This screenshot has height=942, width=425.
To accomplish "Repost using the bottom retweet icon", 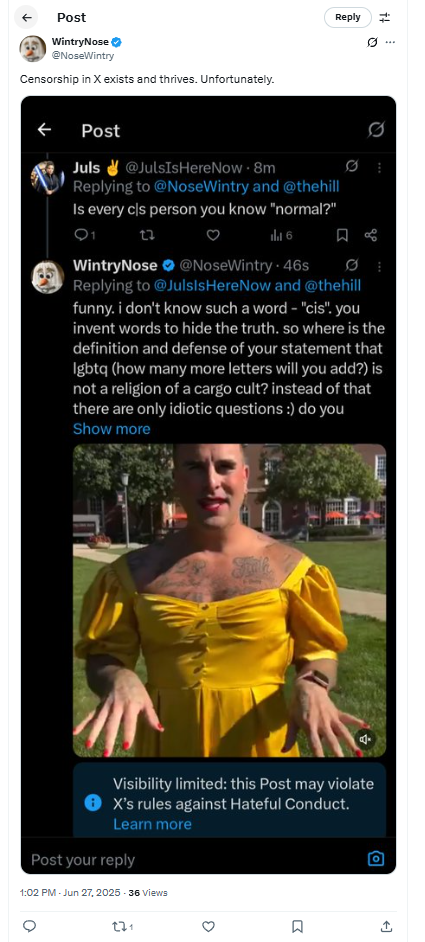I will [x=118, y=926].
